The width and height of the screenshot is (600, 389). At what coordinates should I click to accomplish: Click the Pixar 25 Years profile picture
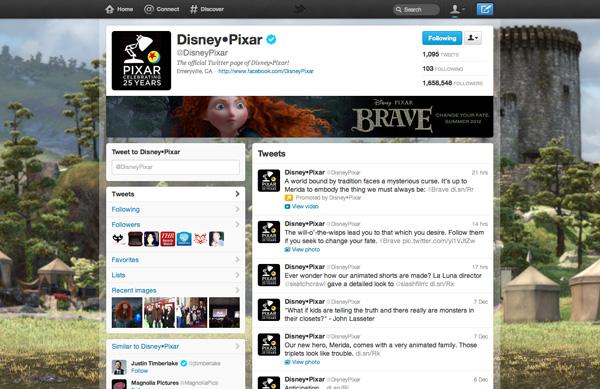tap(141, 60)
